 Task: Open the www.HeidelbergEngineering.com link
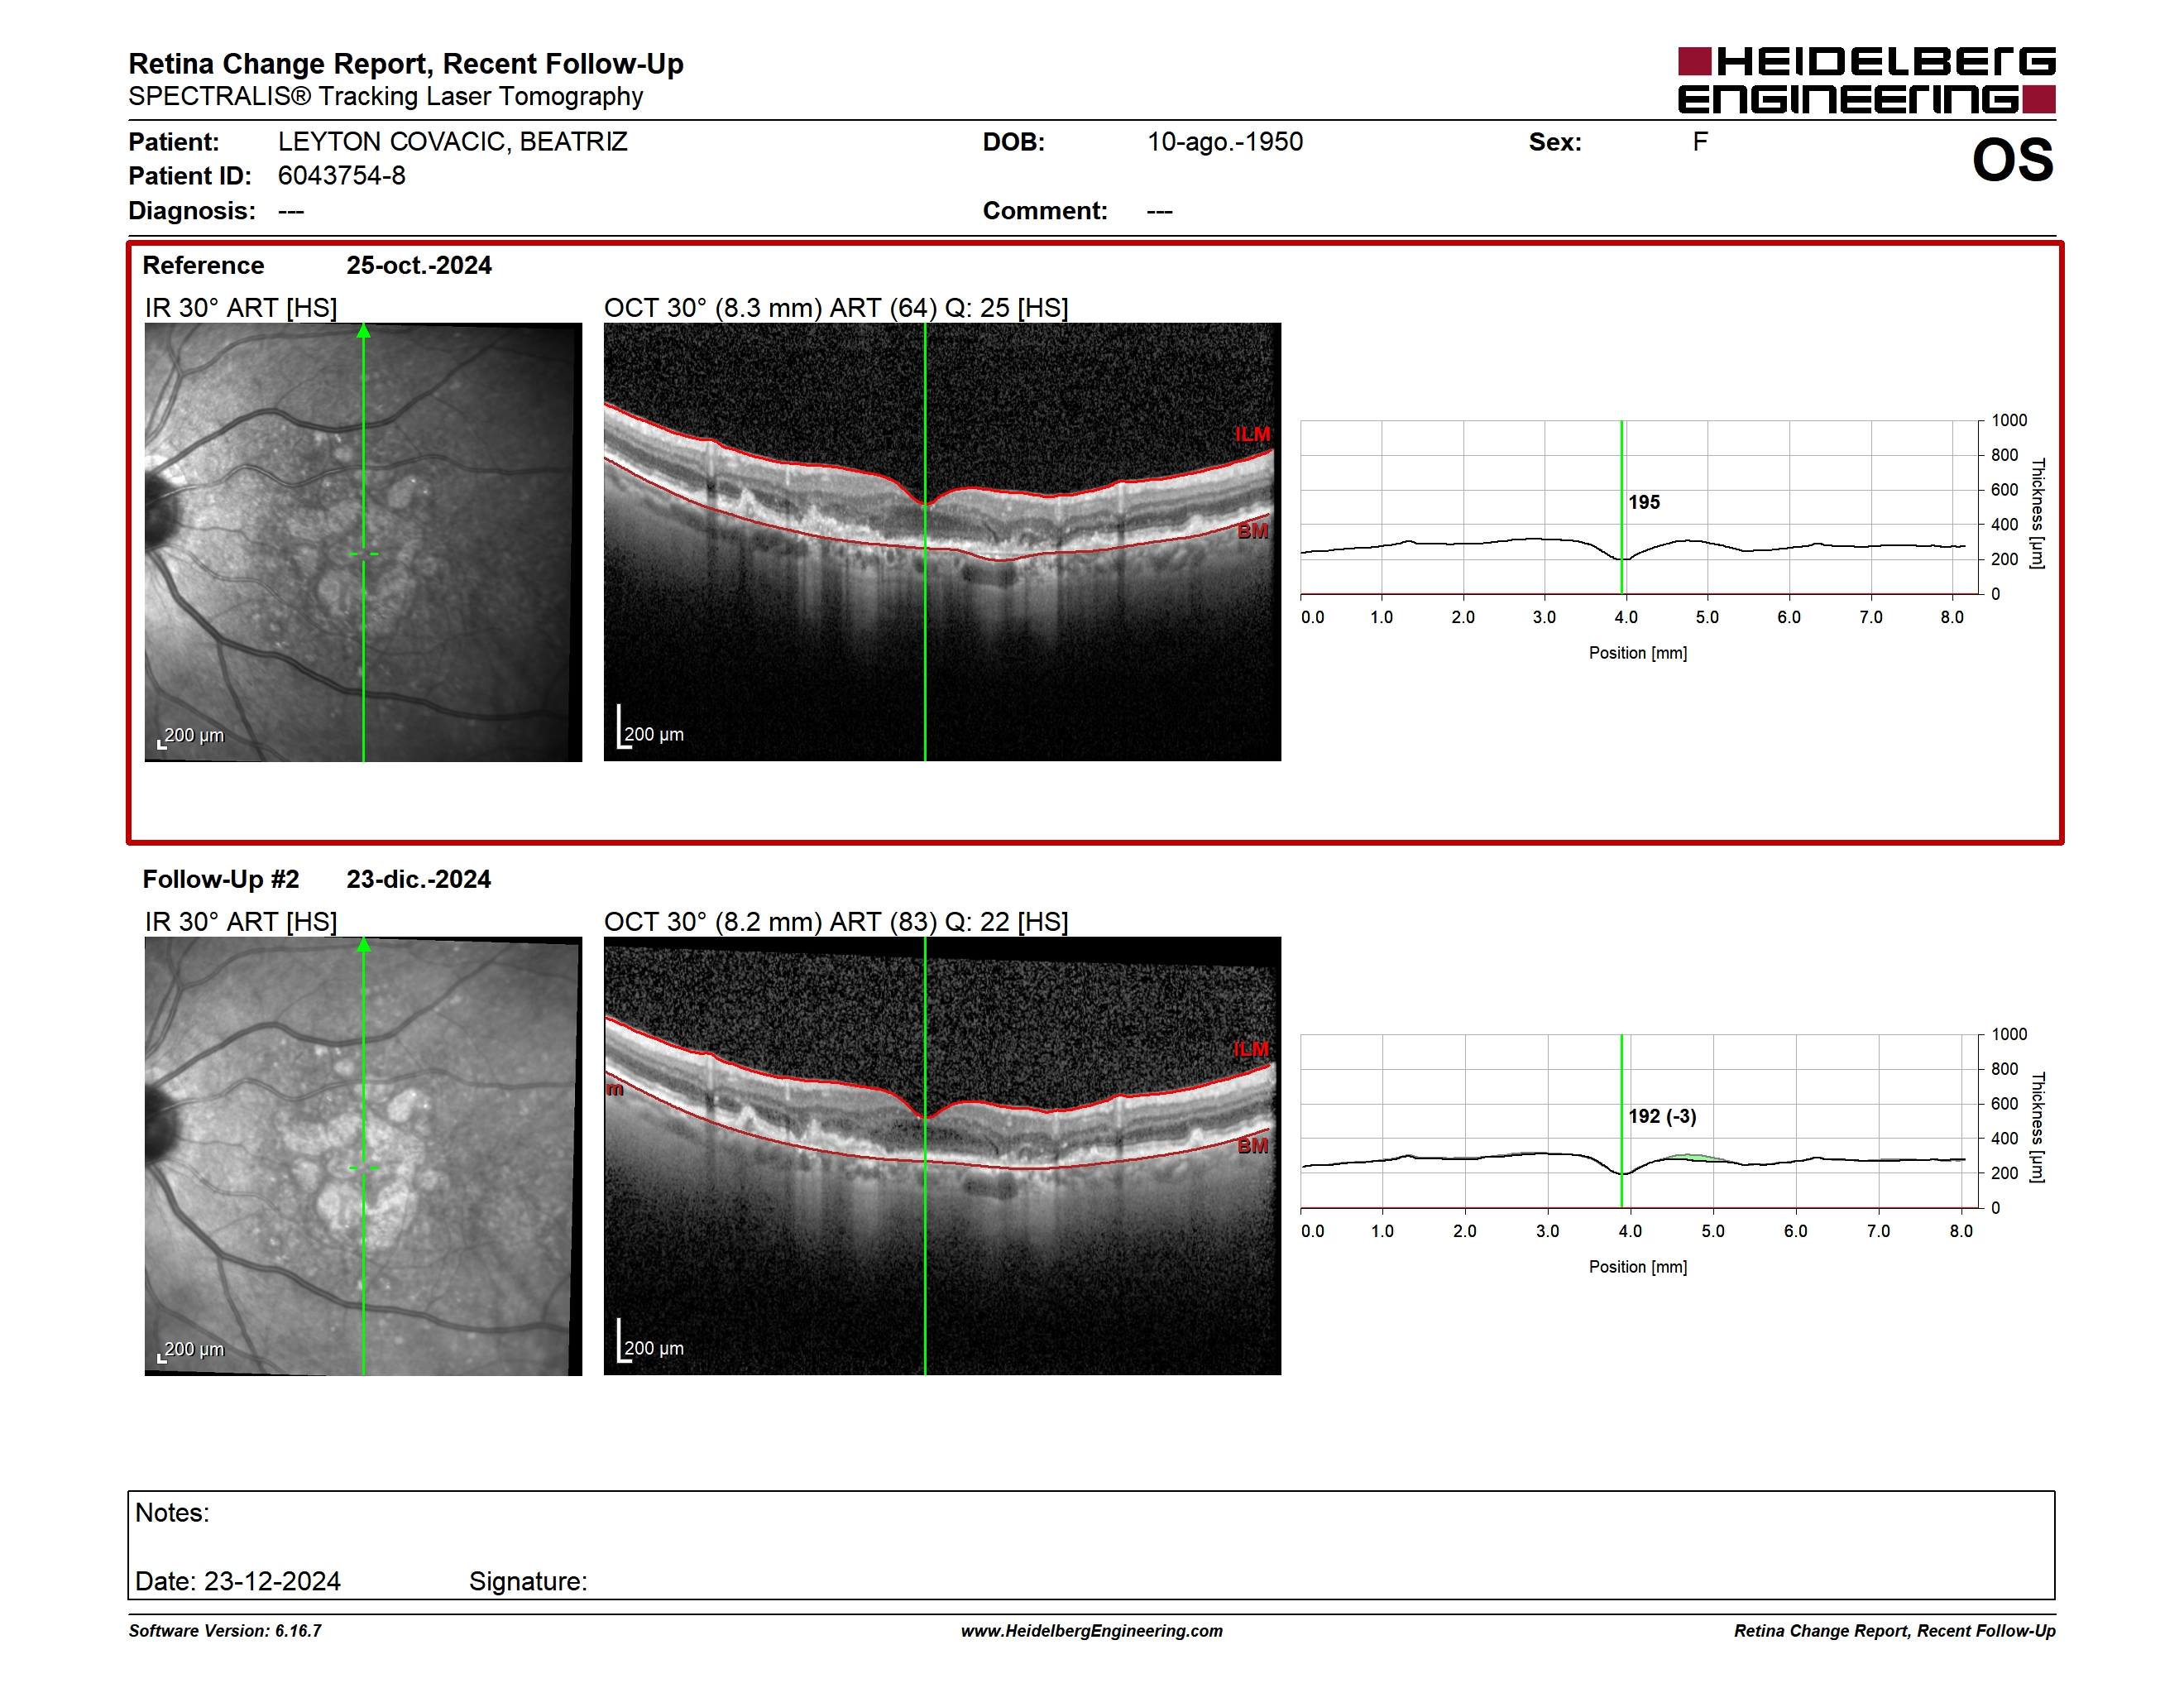pos(1092,1631)
